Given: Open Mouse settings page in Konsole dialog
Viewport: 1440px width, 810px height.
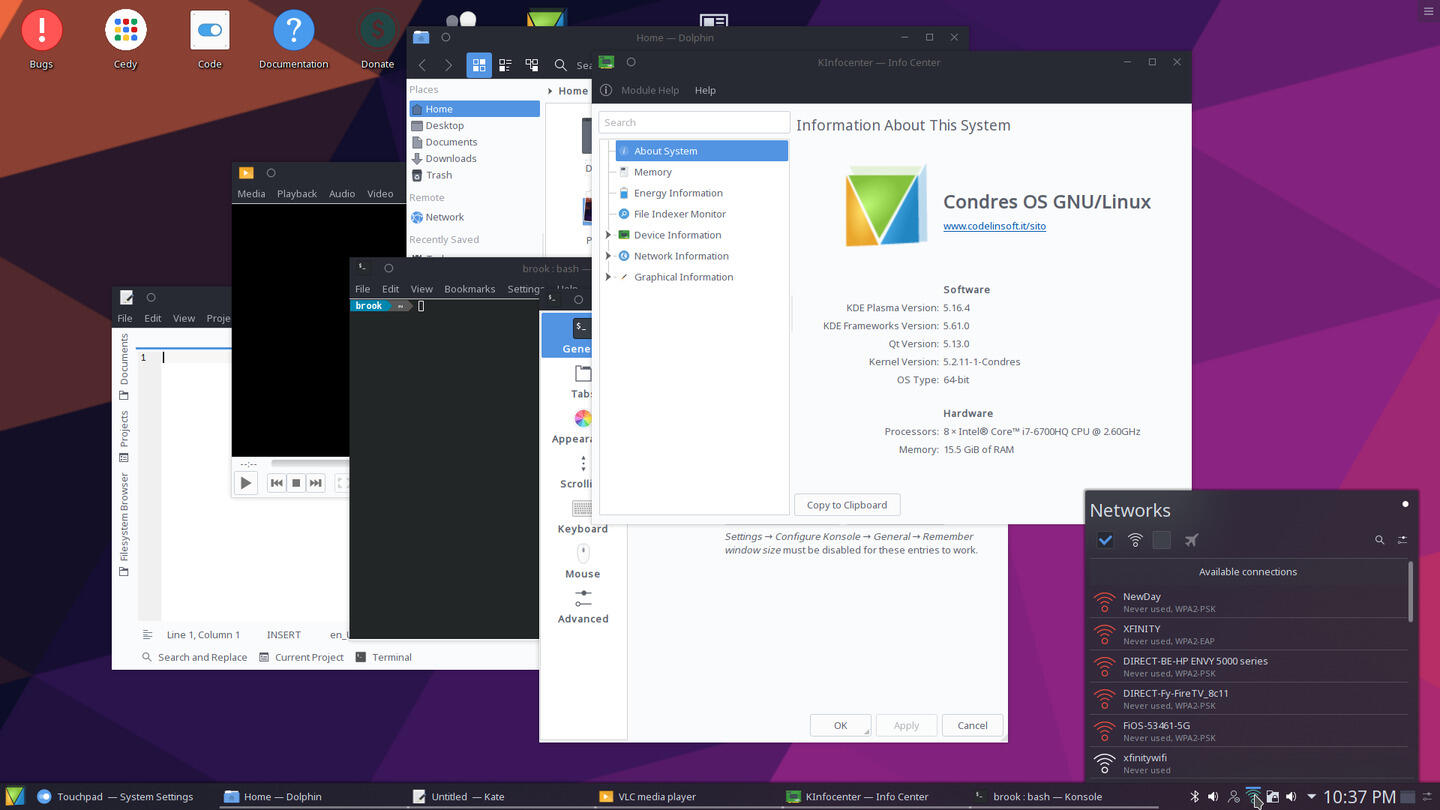Looking at the screenshot, I should (582, 562).
